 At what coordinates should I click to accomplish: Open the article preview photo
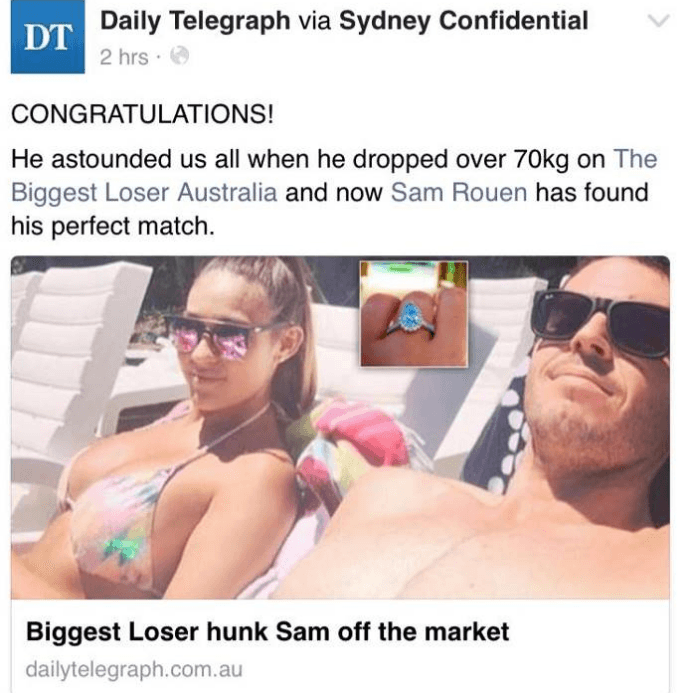coord(340,427)
